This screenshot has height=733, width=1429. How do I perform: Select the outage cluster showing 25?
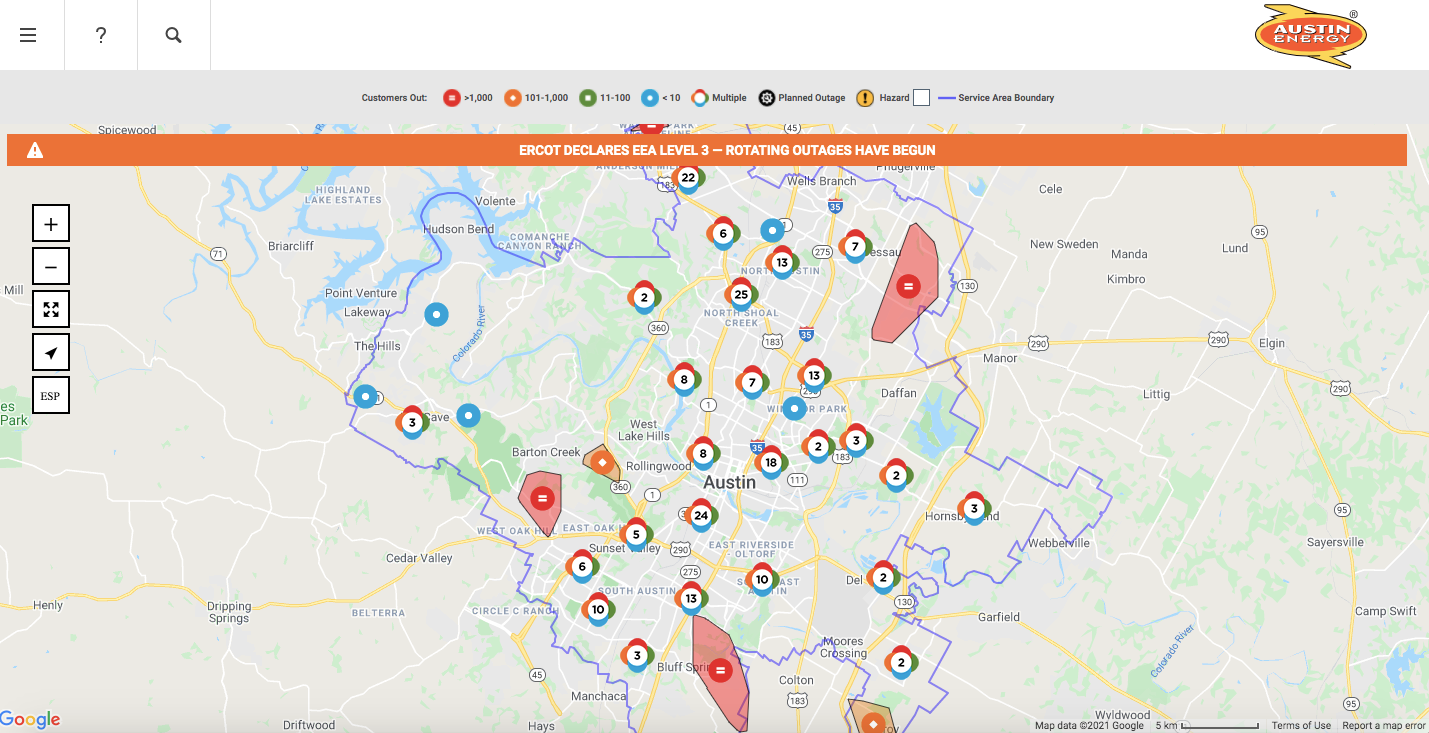741,295
